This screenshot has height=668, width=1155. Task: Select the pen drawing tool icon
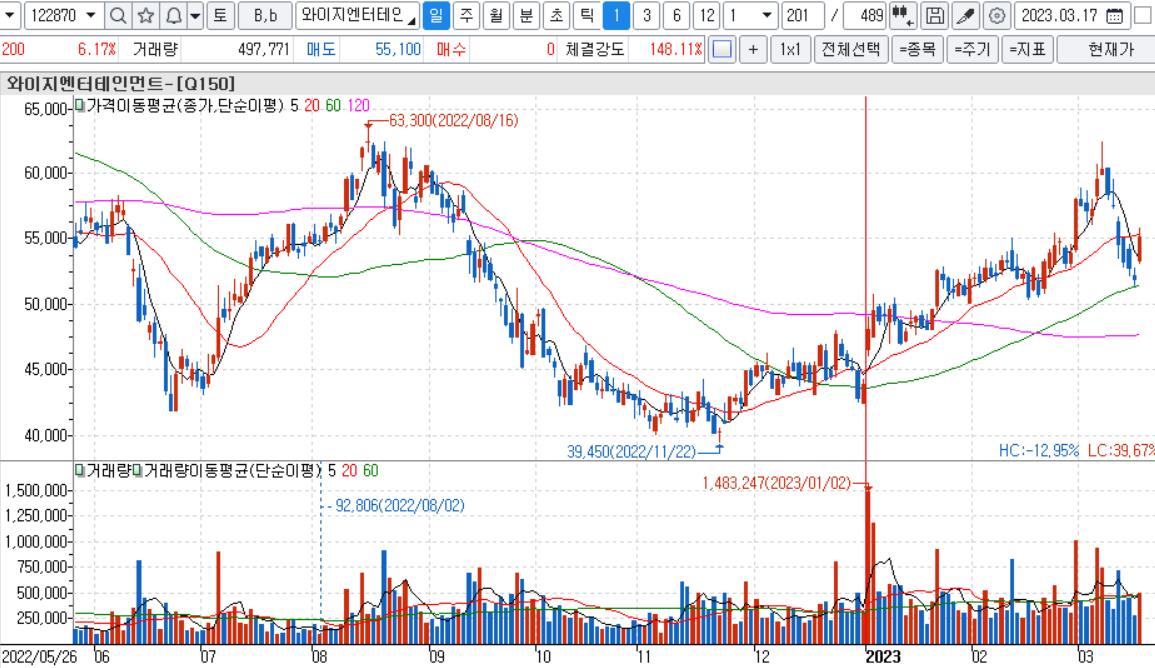965,15
